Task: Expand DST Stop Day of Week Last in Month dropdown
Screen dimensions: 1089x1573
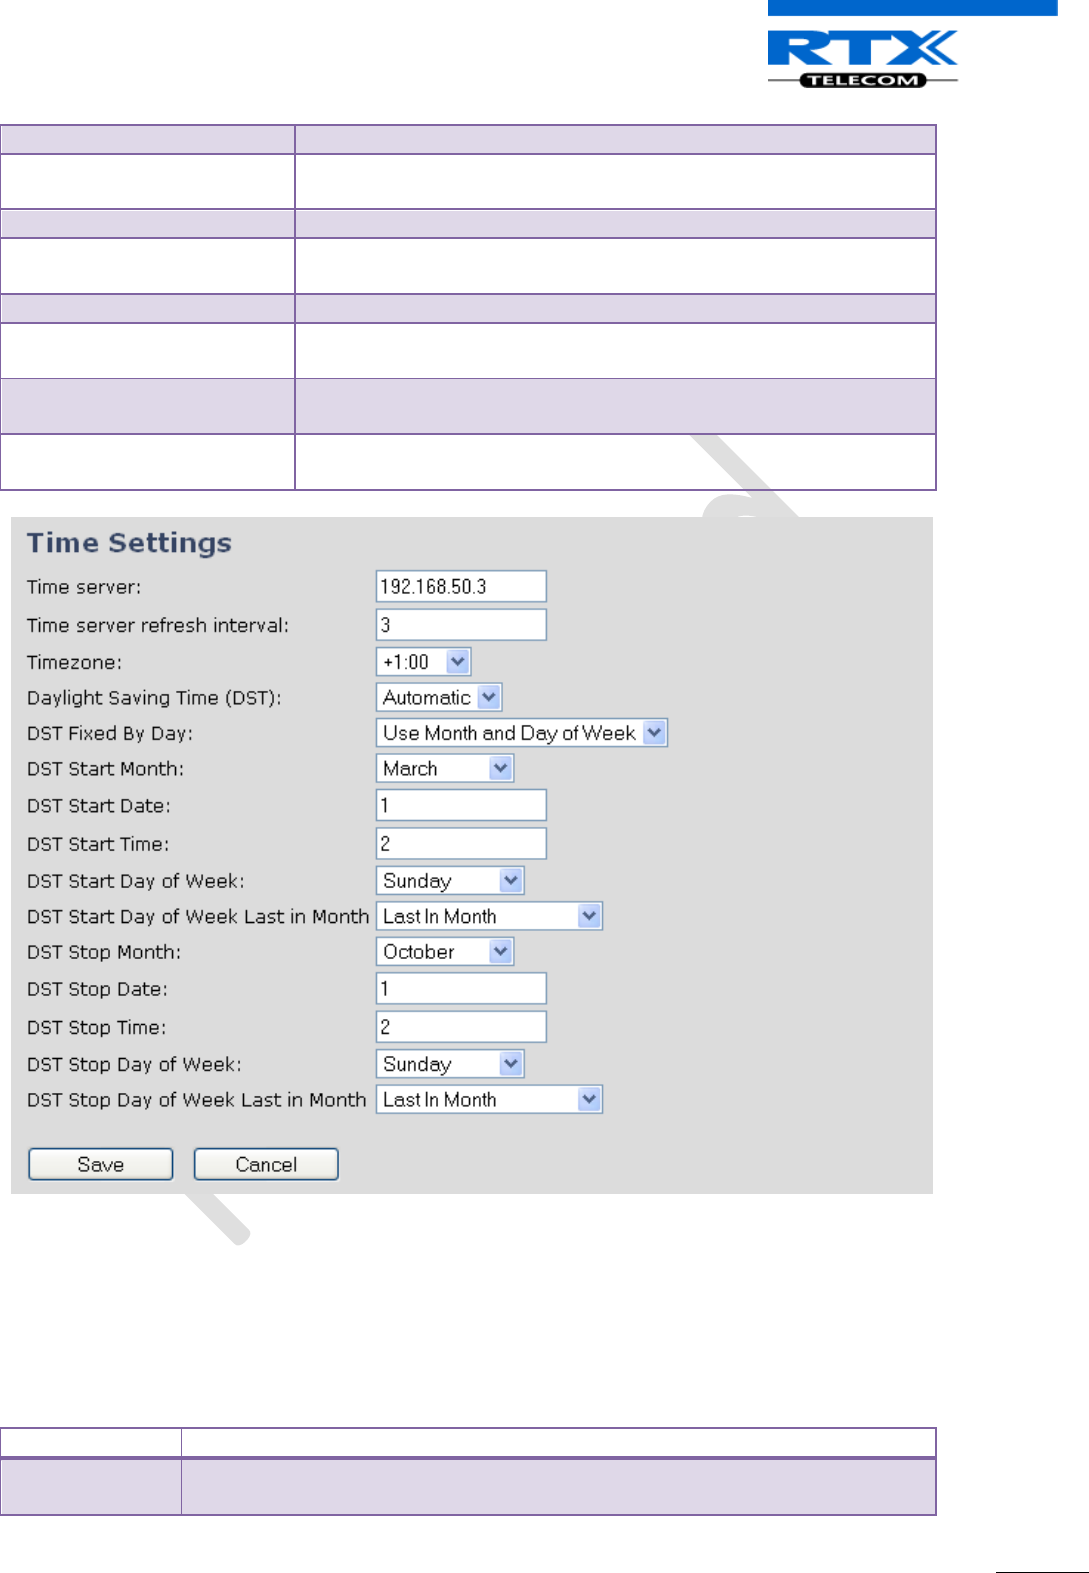Action: tap(489, 1099)
